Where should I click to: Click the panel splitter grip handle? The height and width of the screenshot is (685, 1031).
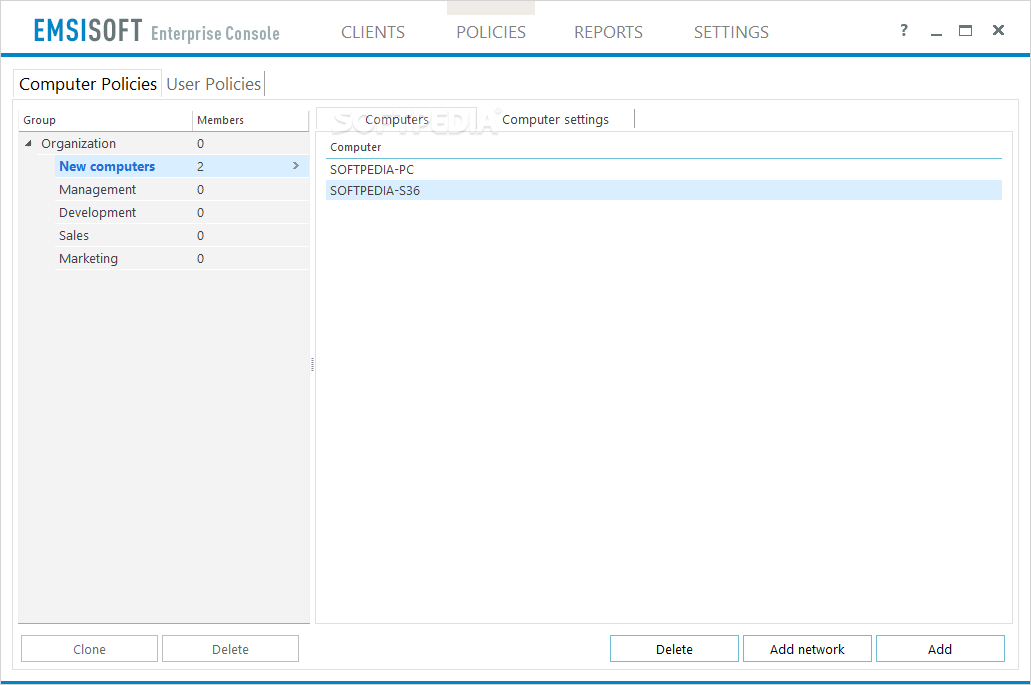pos(312,365)
